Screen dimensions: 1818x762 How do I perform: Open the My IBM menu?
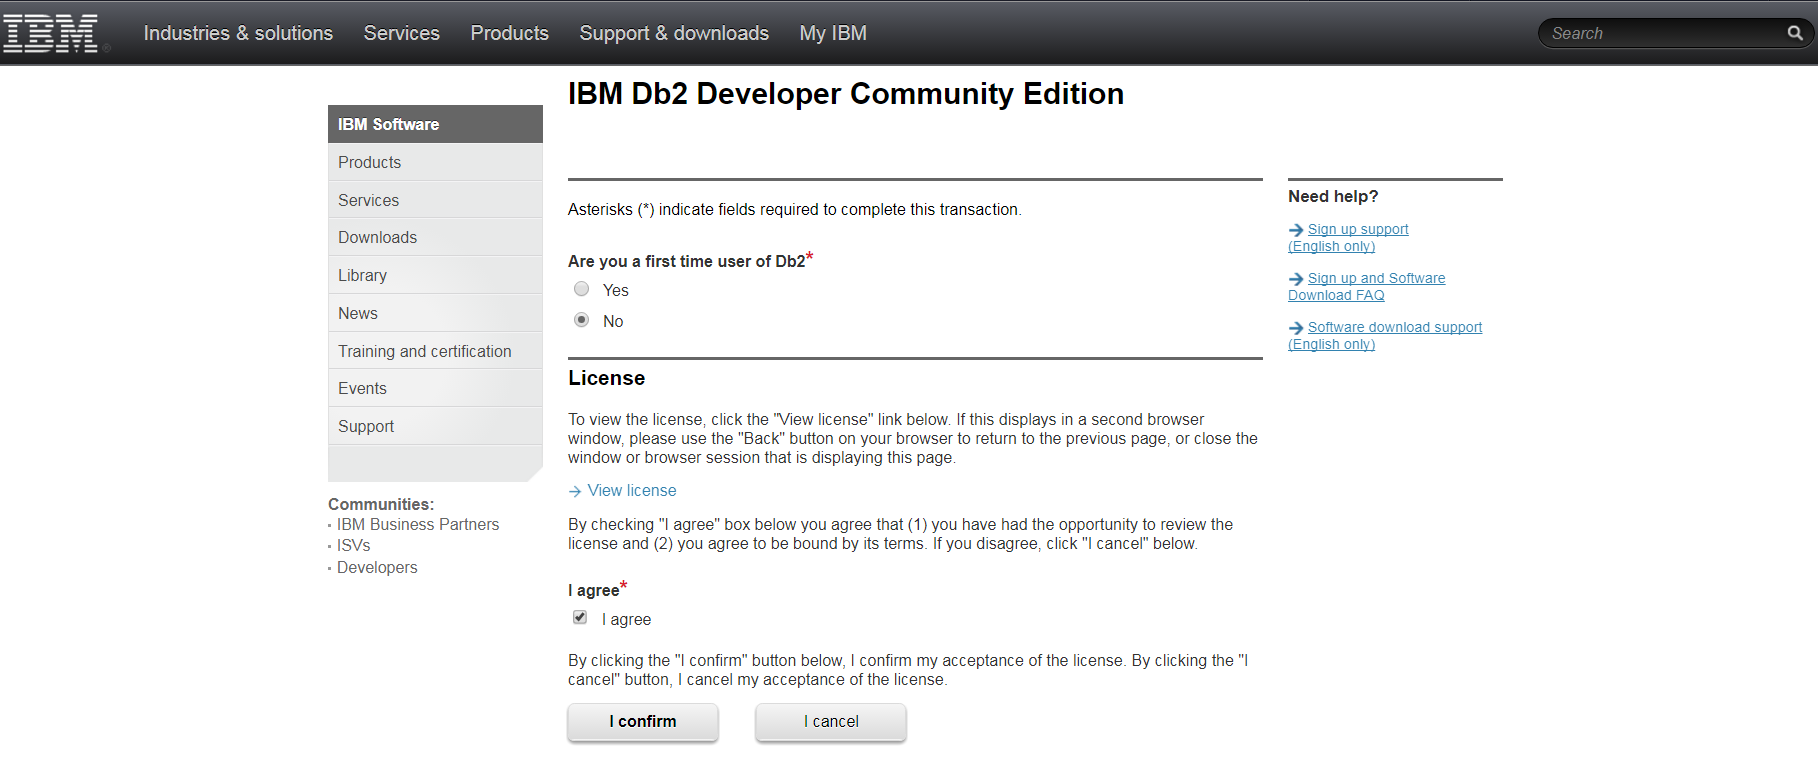[x=833, y=33]
